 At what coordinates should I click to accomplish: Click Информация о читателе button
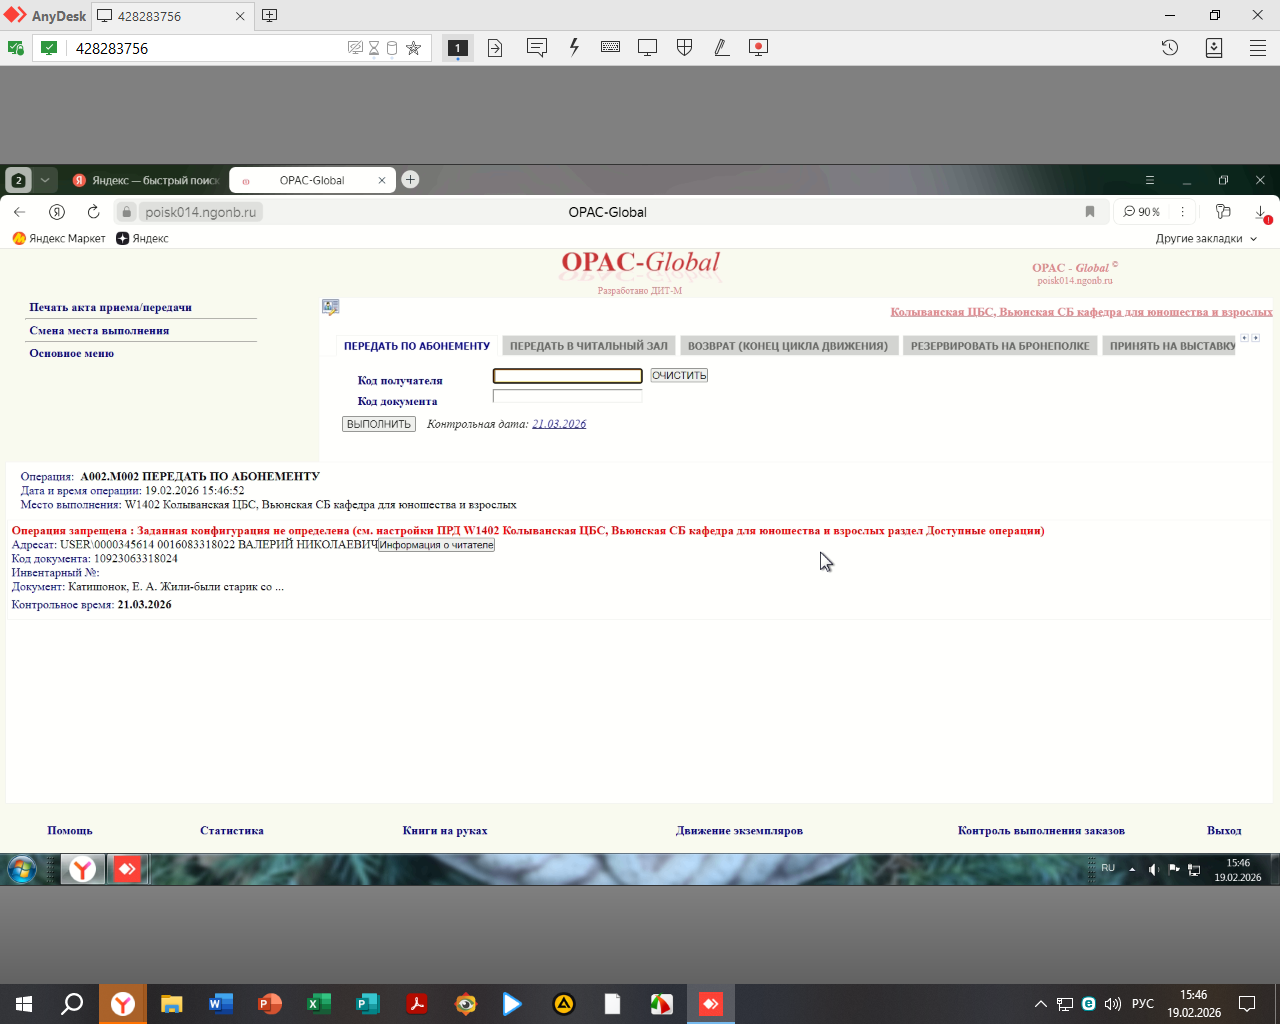point(436,545)
